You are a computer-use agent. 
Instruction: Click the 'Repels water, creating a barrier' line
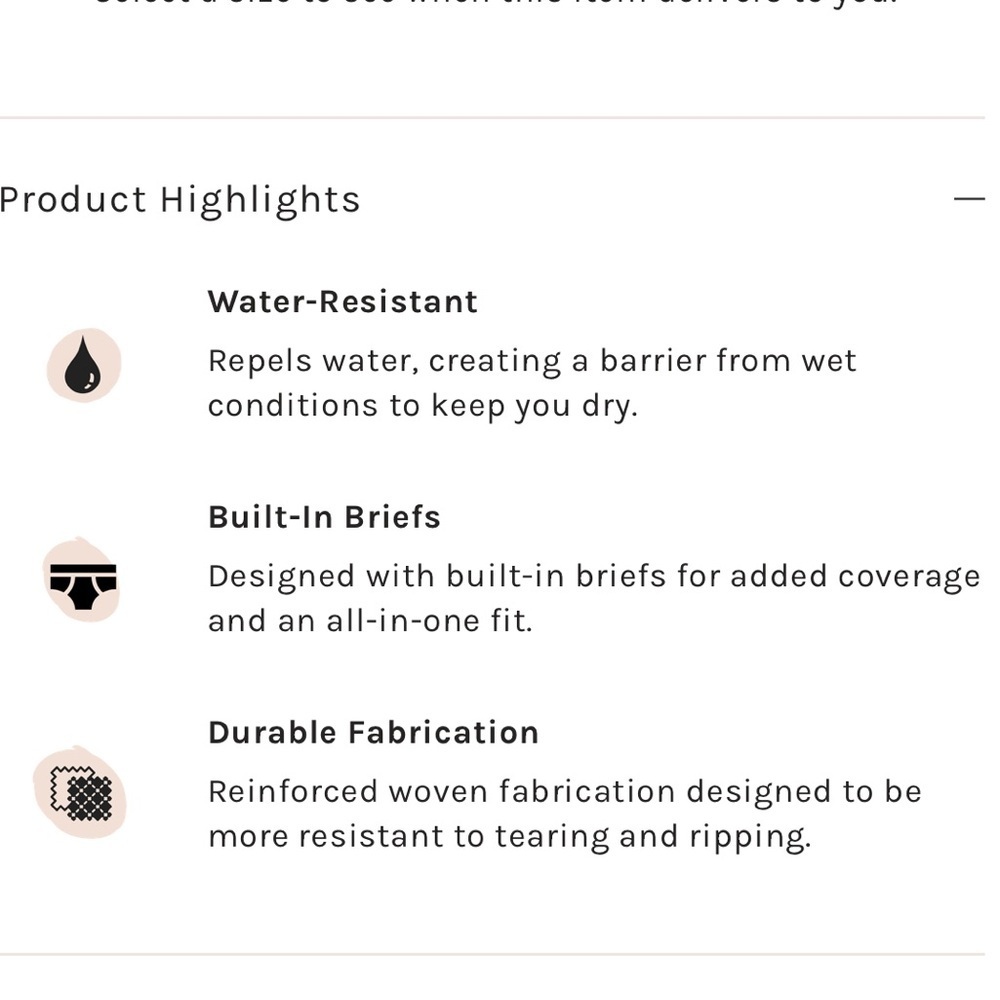coord(532,361)
